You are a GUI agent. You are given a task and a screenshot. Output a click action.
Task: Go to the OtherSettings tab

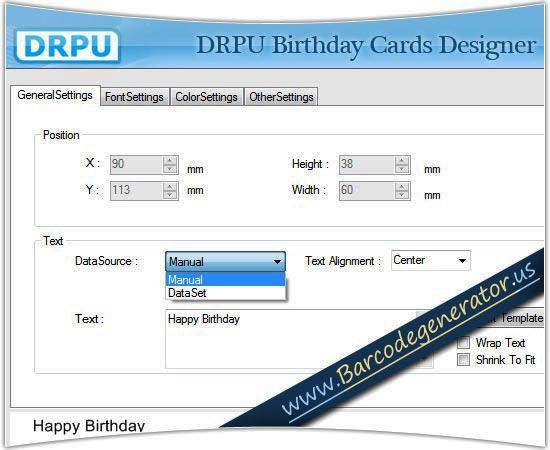[x=281, y=97]
